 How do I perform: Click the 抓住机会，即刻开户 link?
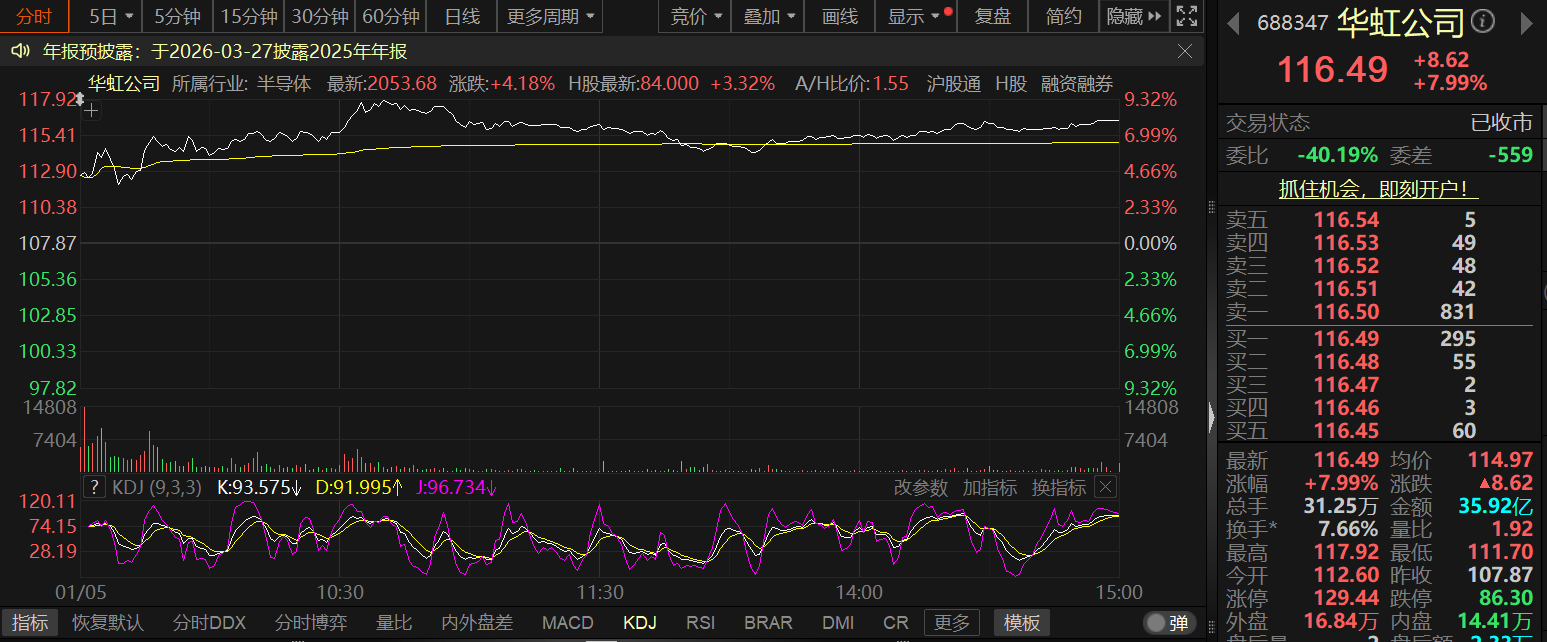tap(1379, 189)
